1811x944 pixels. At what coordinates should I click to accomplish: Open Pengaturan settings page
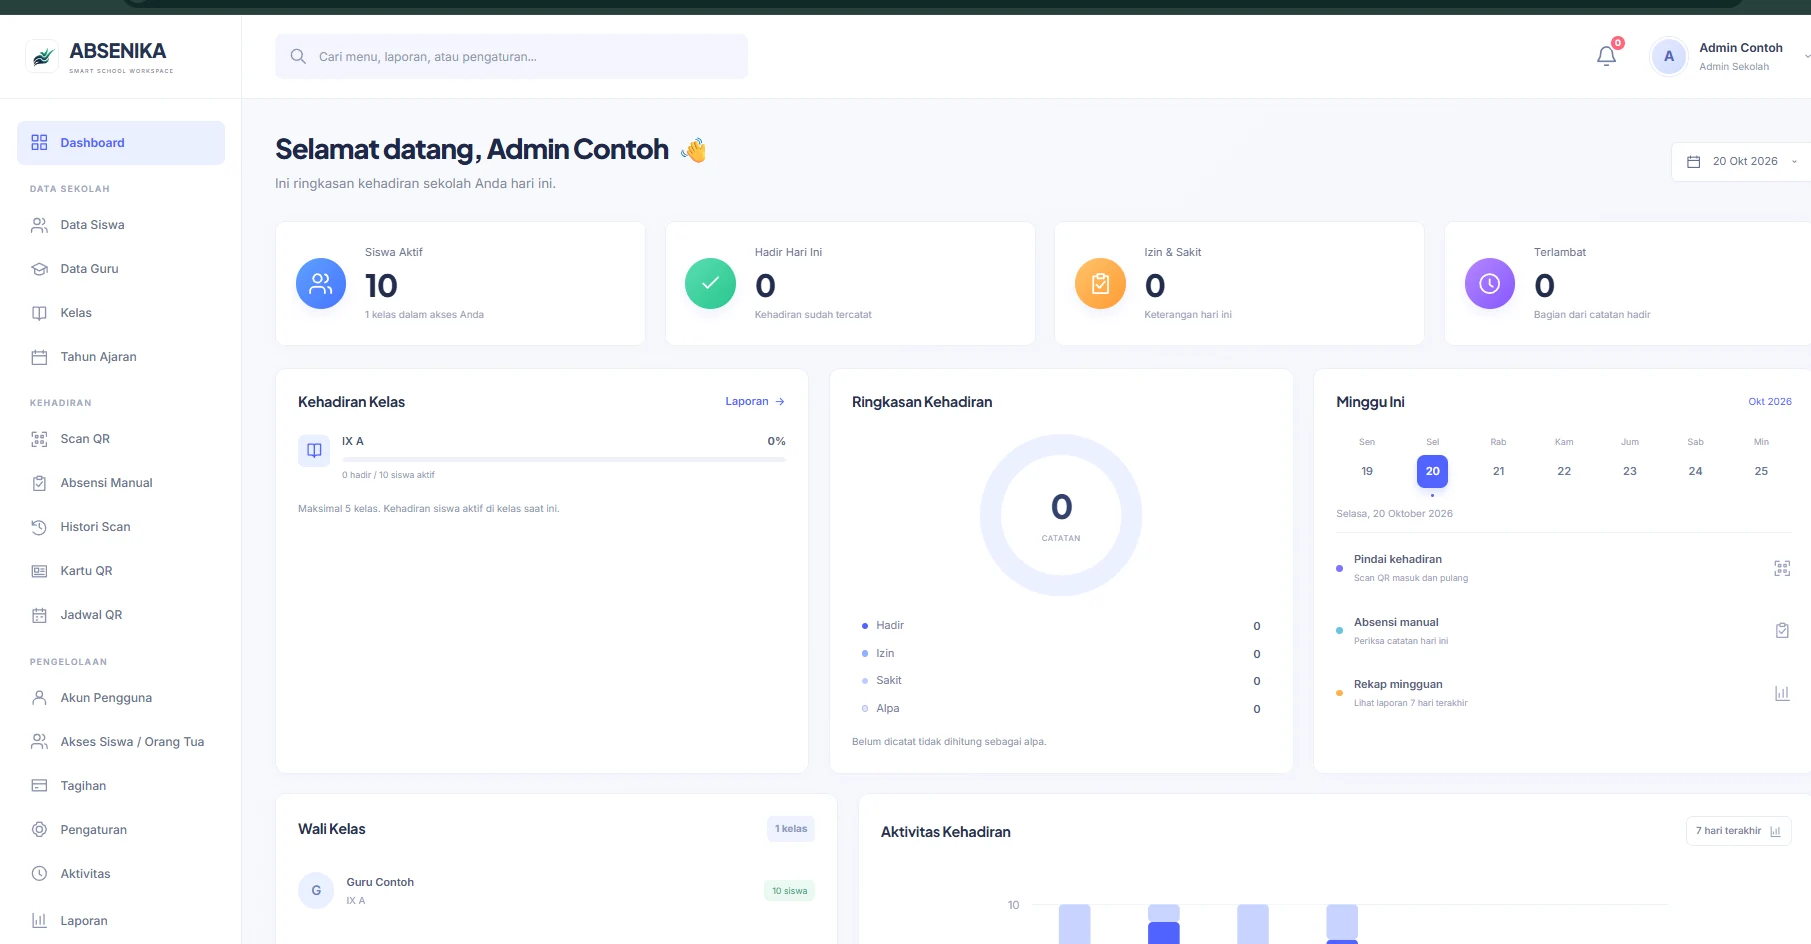[x=121, y=830]
